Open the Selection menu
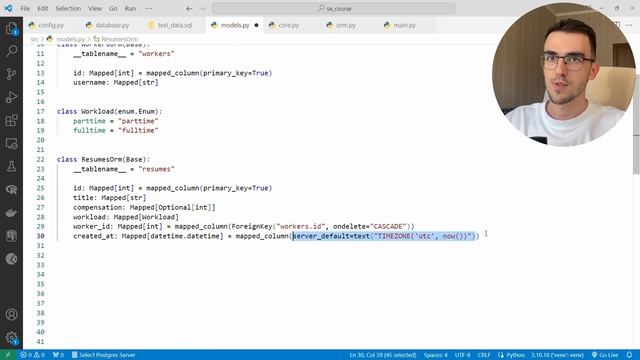Viewport: 640px width, 360px height. pos(68,8)
